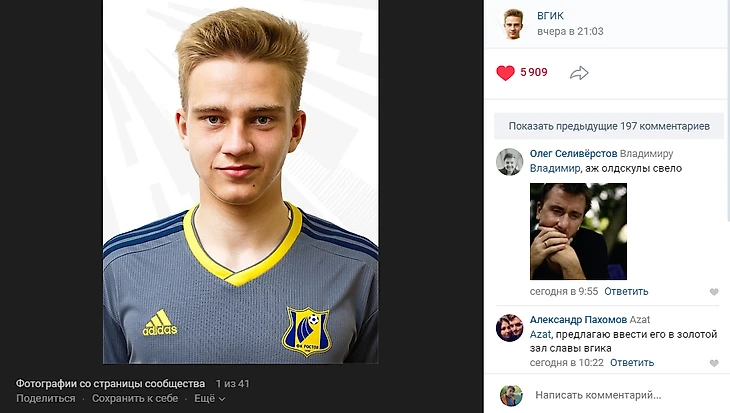Click the Azat mention link
The image size is (730, 413).
point(540,334)
